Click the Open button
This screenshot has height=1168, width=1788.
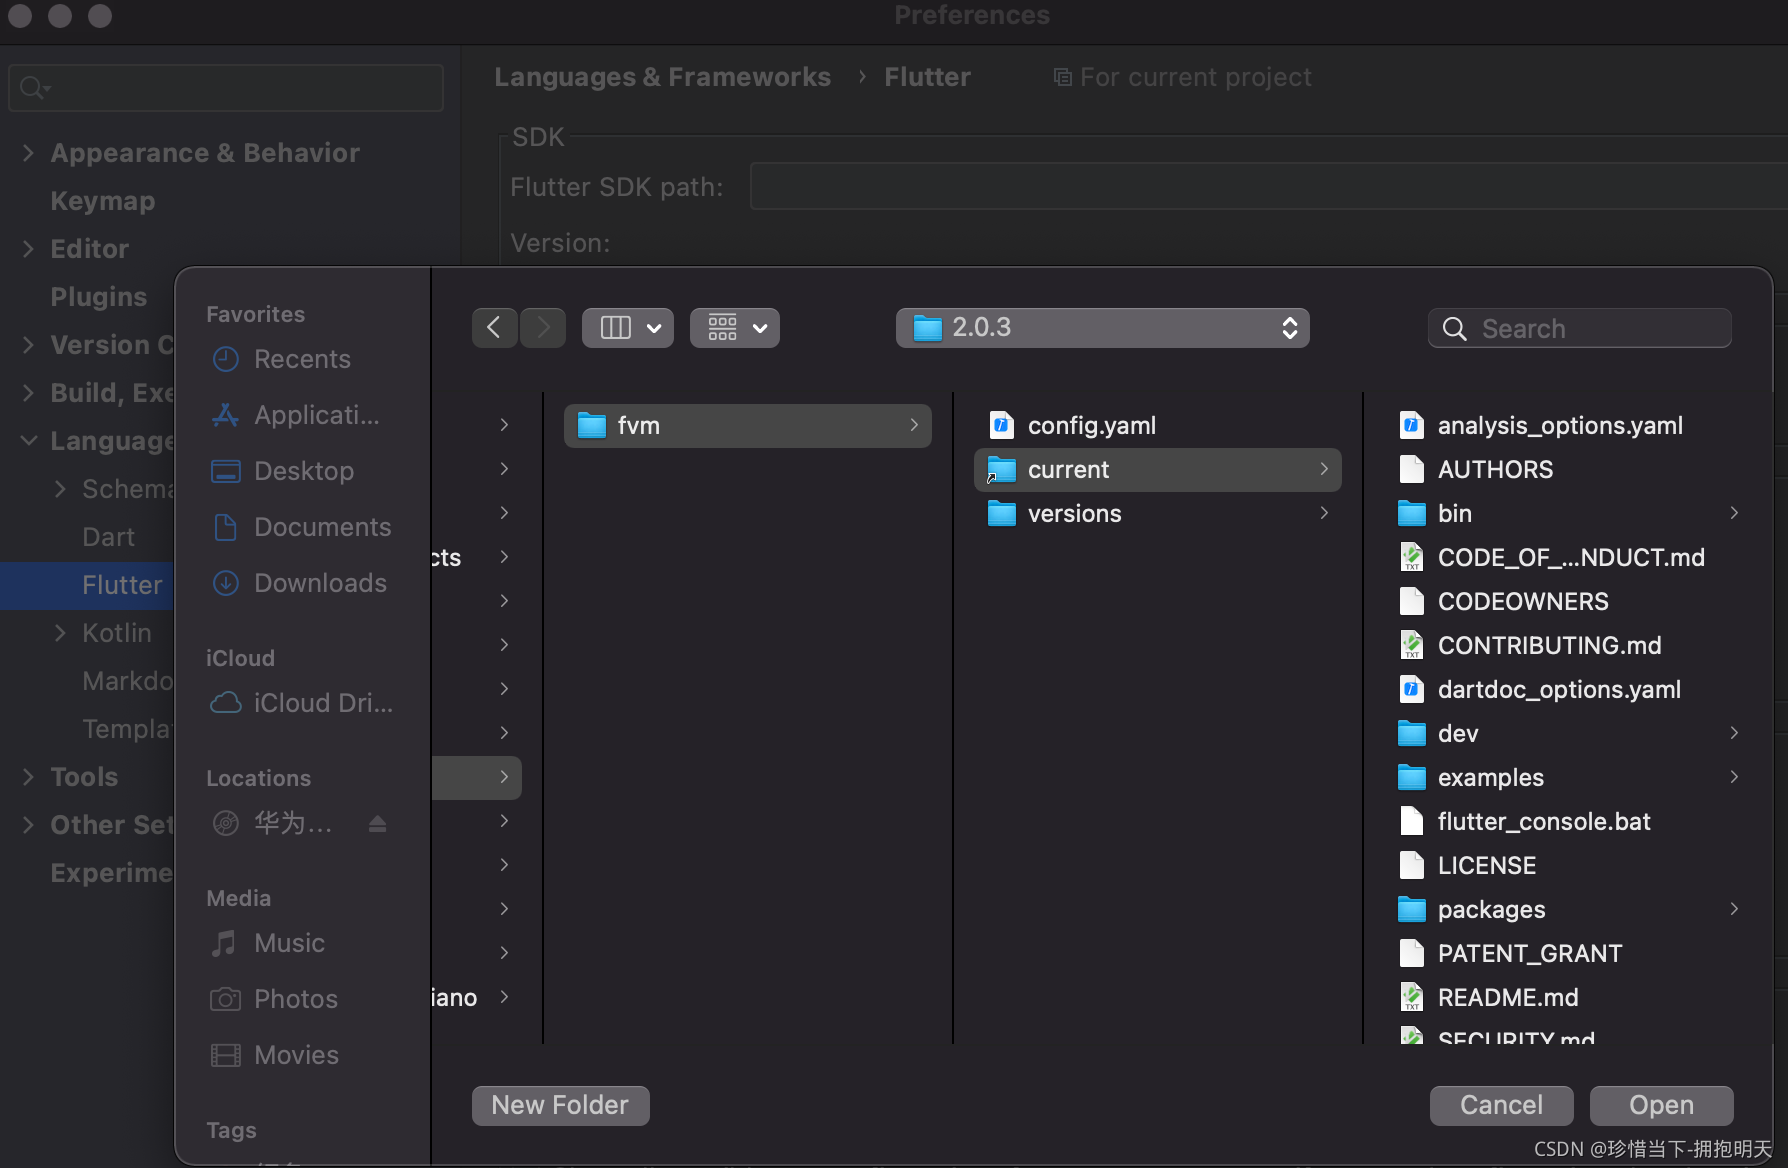point(1661,1105)
